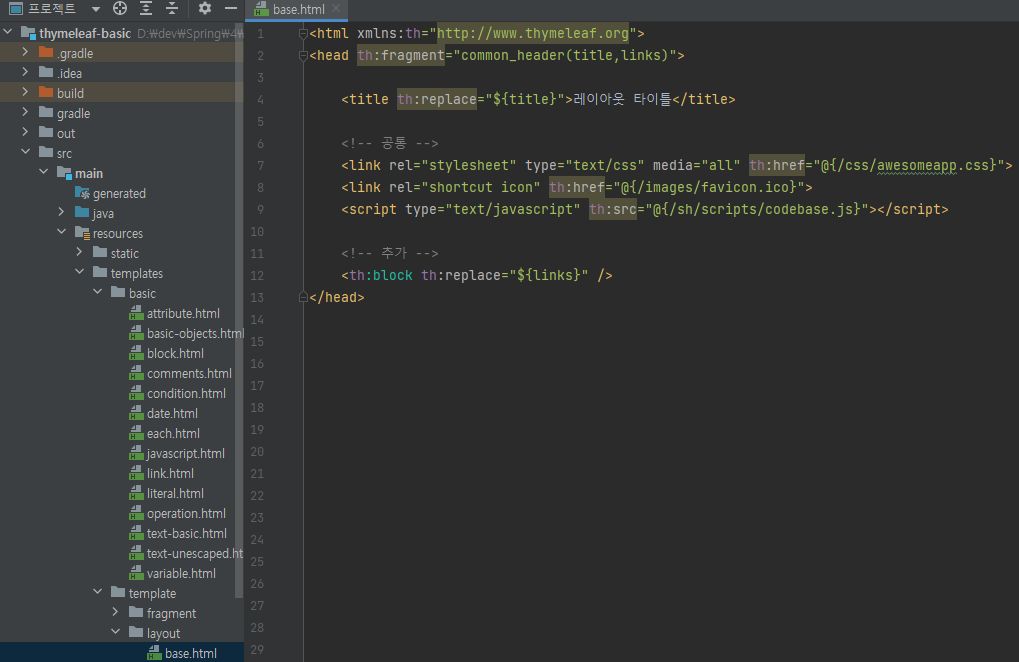Expand the gradle folder

(x=25, y=112)
